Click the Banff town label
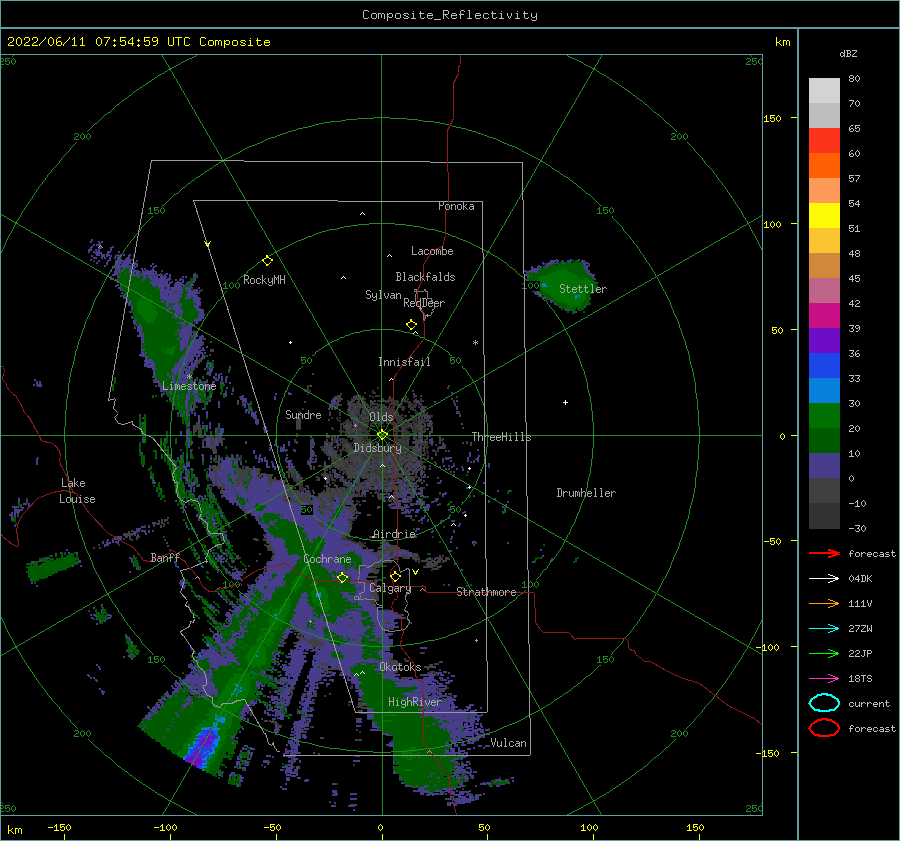Viewport: 900px width, 841px height. 165,557
